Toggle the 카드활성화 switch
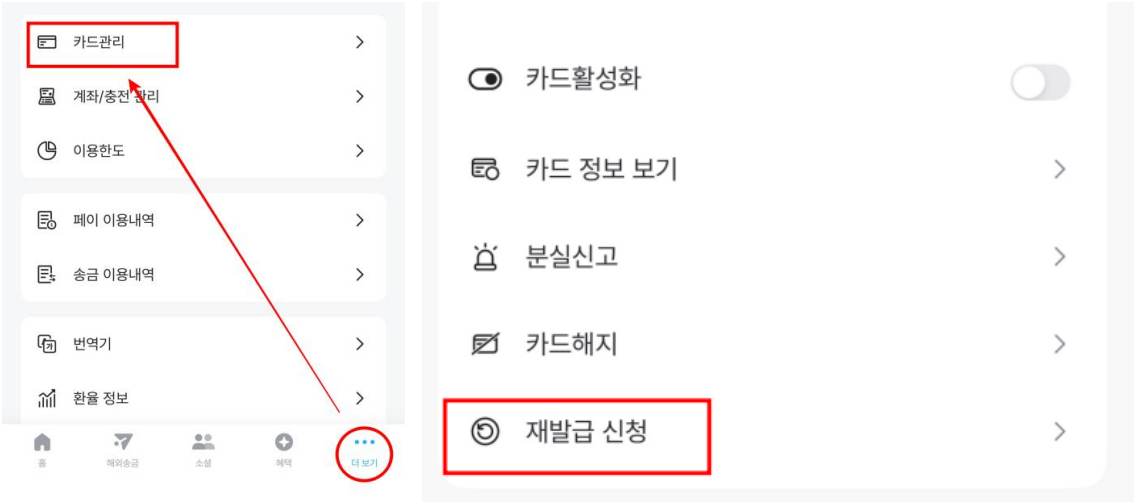The height and width of the screenshot is (504, 1136). pyautogui.click(x=1040, y=83)
